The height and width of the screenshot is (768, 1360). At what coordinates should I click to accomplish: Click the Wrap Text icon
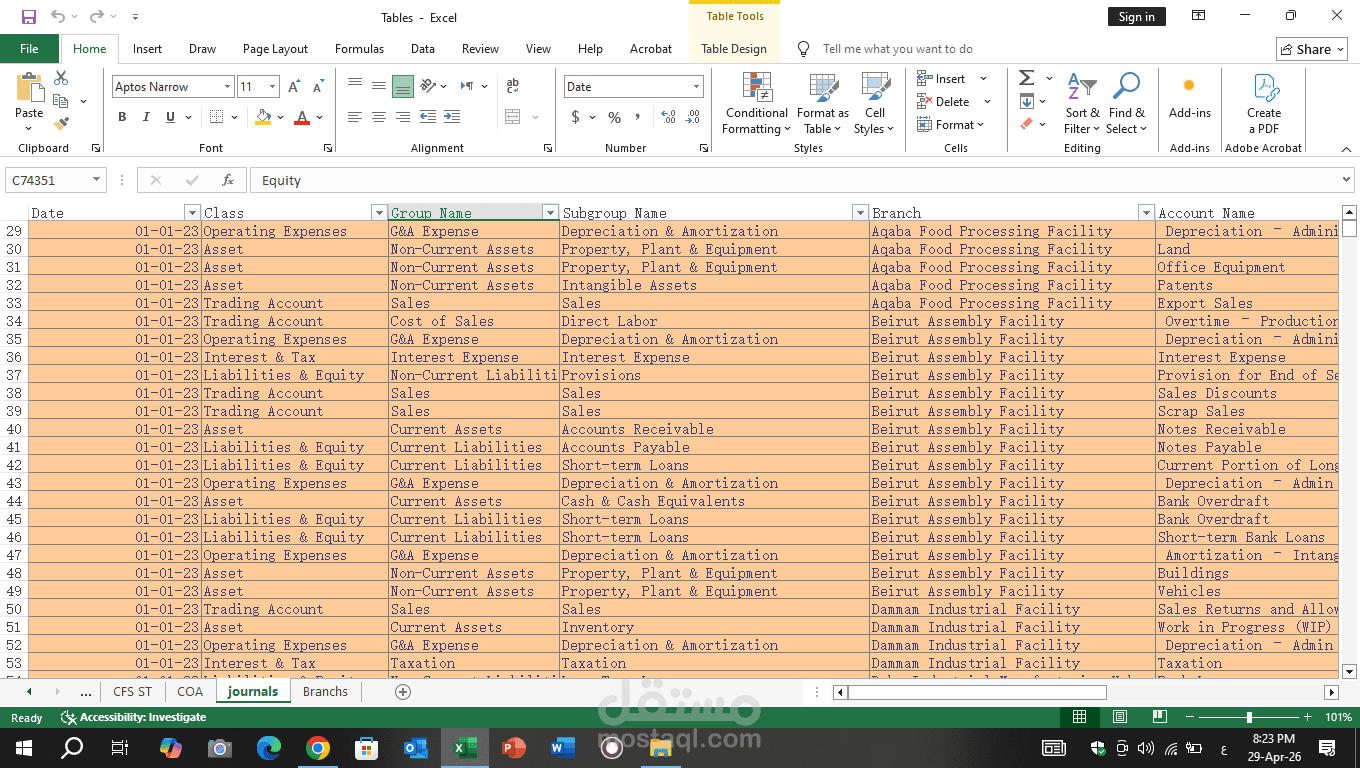(x=513, y=87)
